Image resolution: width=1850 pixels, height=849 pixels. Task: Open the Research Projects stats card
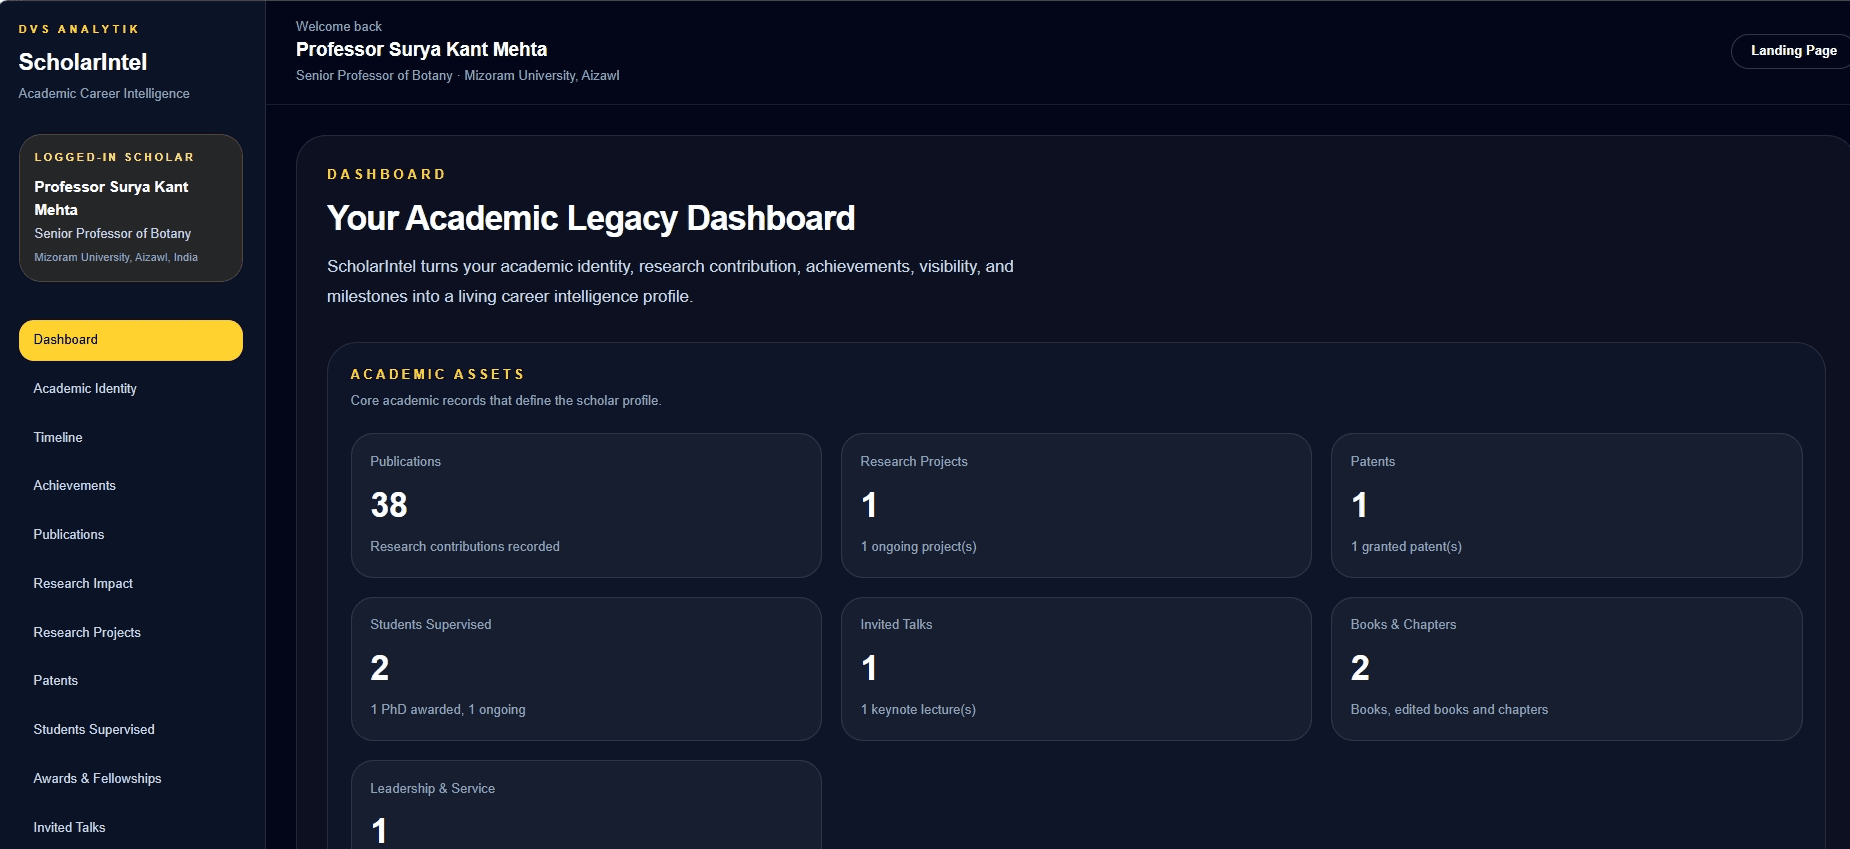point(1076,505)
